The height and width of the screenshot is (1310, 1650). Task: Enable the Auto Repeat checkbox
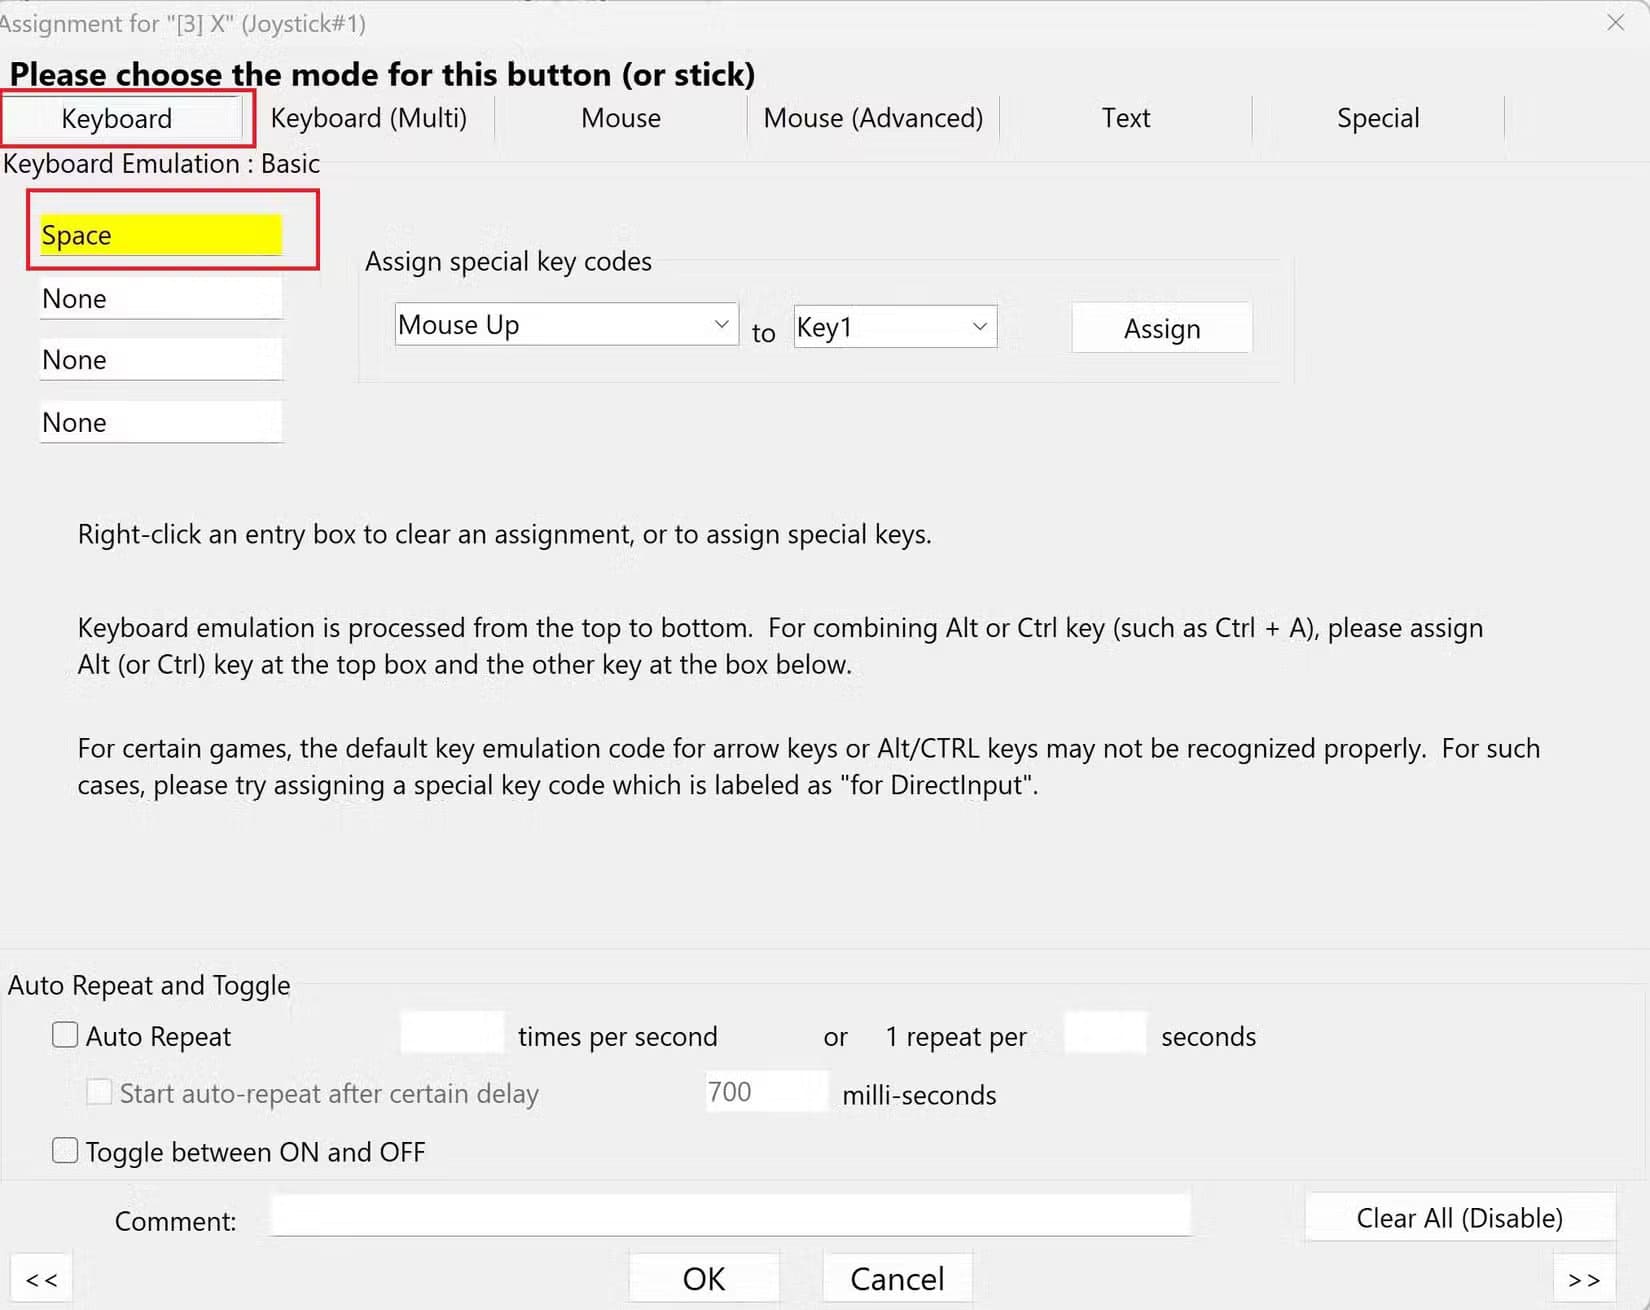(x=65, y=1035)
